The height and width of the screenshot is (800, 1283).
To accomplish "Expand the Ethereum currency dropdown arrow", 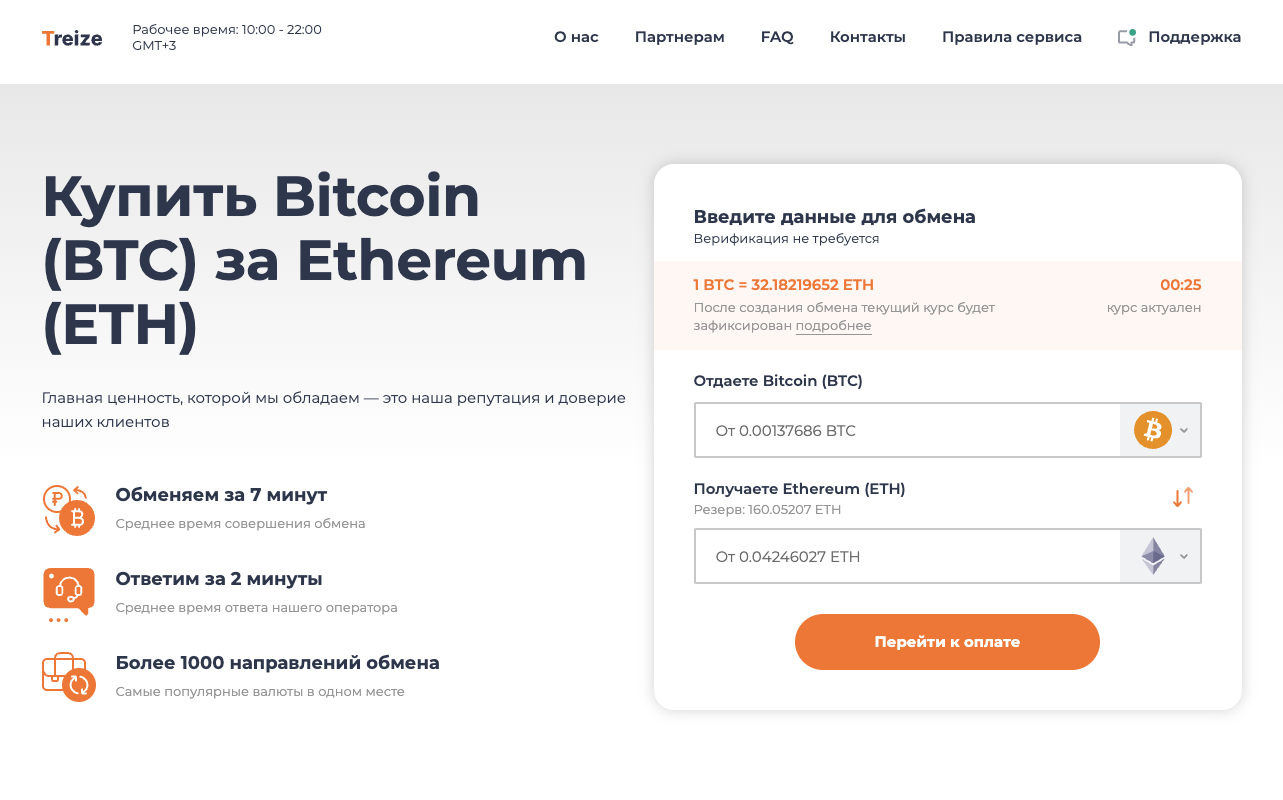I will pyautogui.click(x=1184, y=556).
